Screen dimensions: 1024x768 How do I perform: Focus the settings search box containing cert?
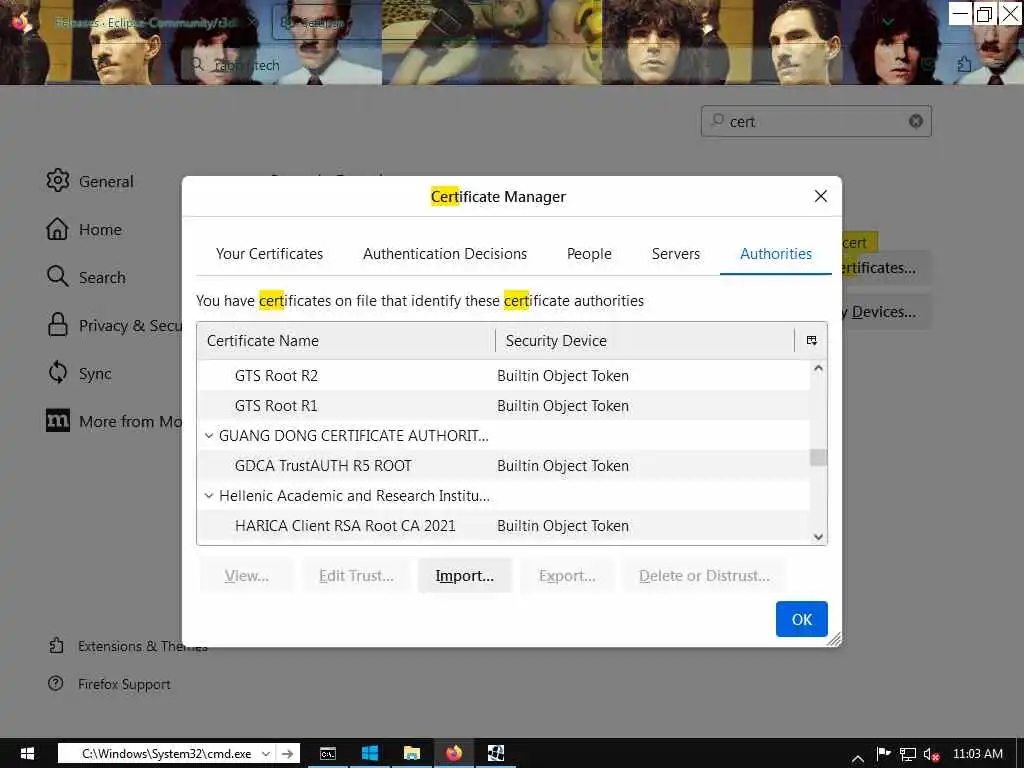pyautogui.click(x=816, y=121)
